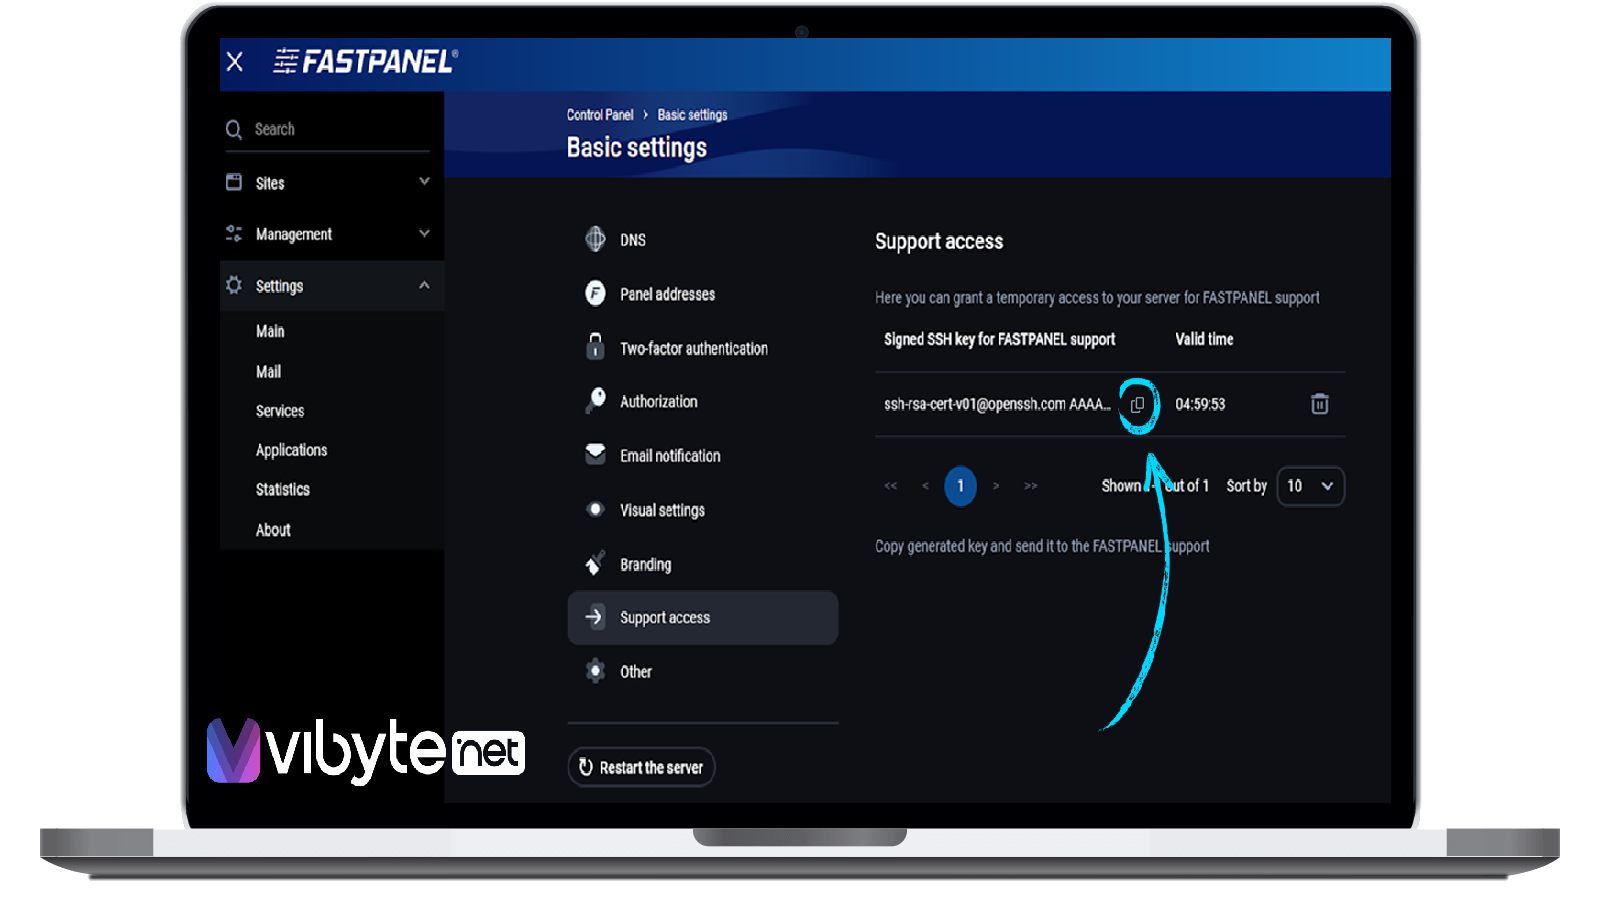The width and height of the screenshot is (1600, 900).
Task: Open Mail settings in sidebar
Action: click(268, 371)
